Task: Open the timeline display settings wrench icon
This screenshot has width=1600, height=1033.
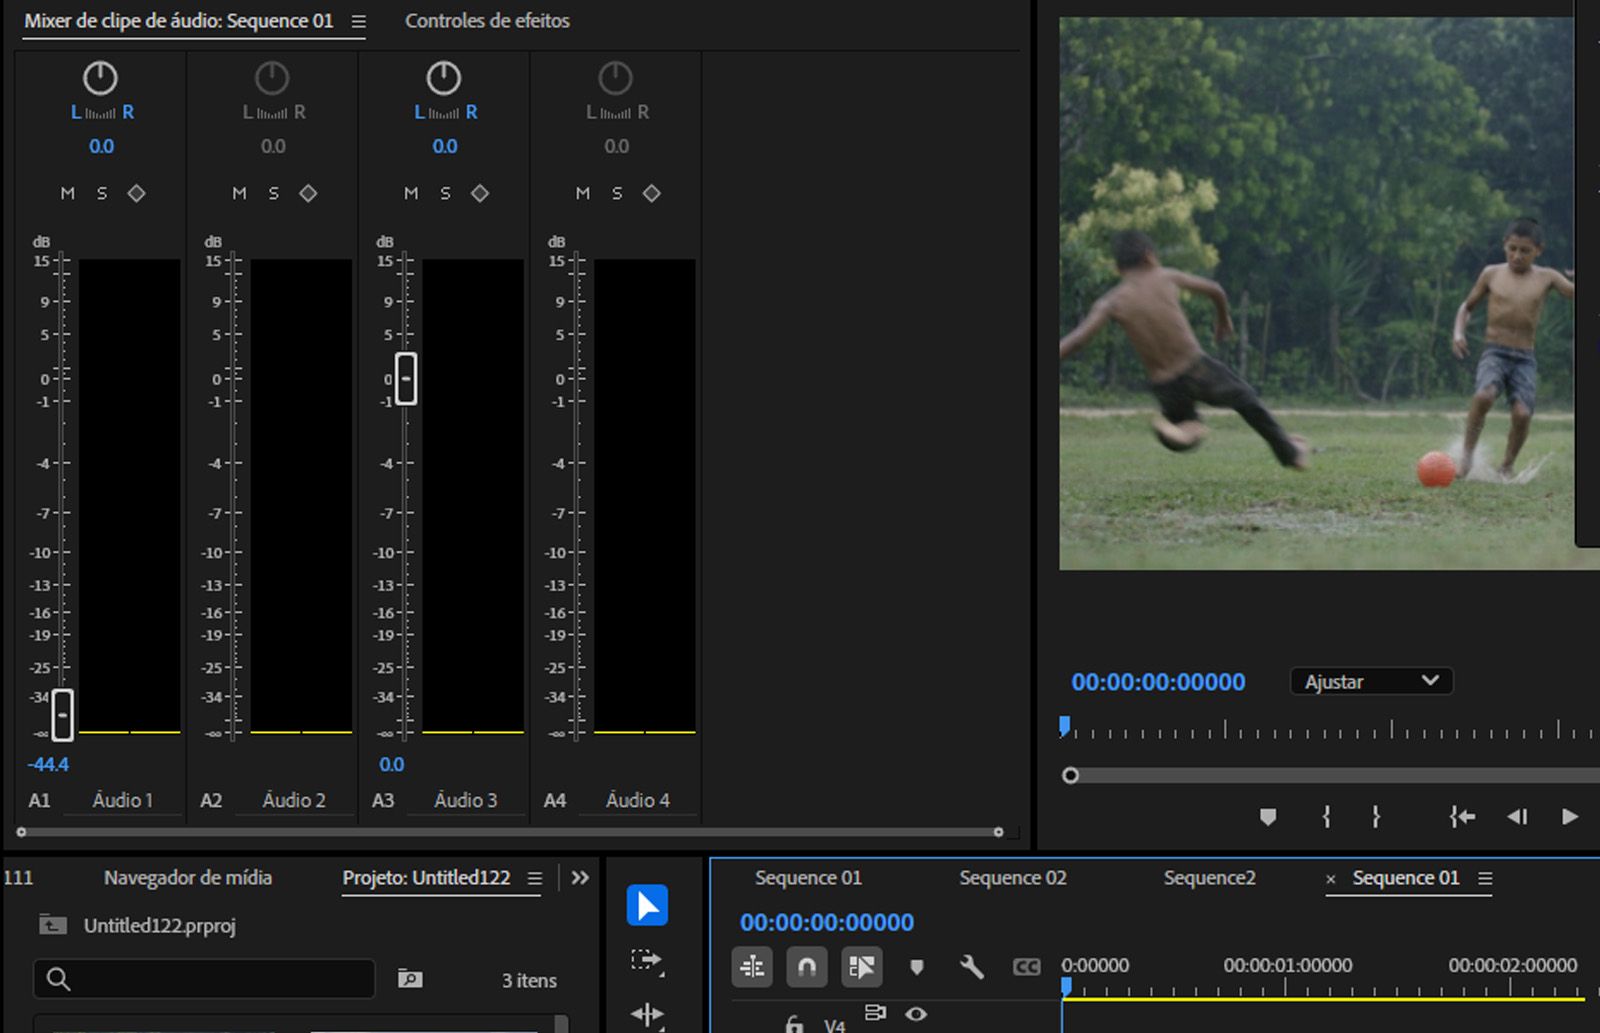Action: tap(971, 967)
